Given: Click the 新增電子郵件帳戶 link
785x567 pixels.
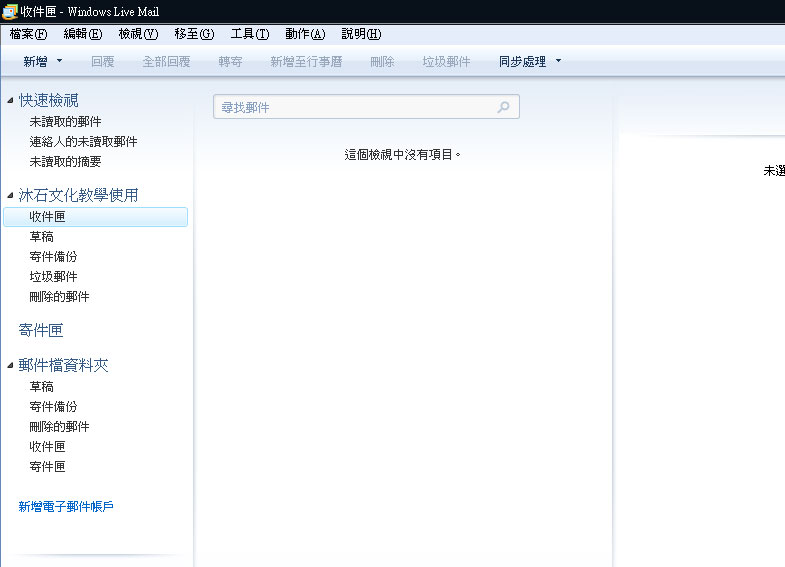Looking at the screenshot, I should coord(66,507).
